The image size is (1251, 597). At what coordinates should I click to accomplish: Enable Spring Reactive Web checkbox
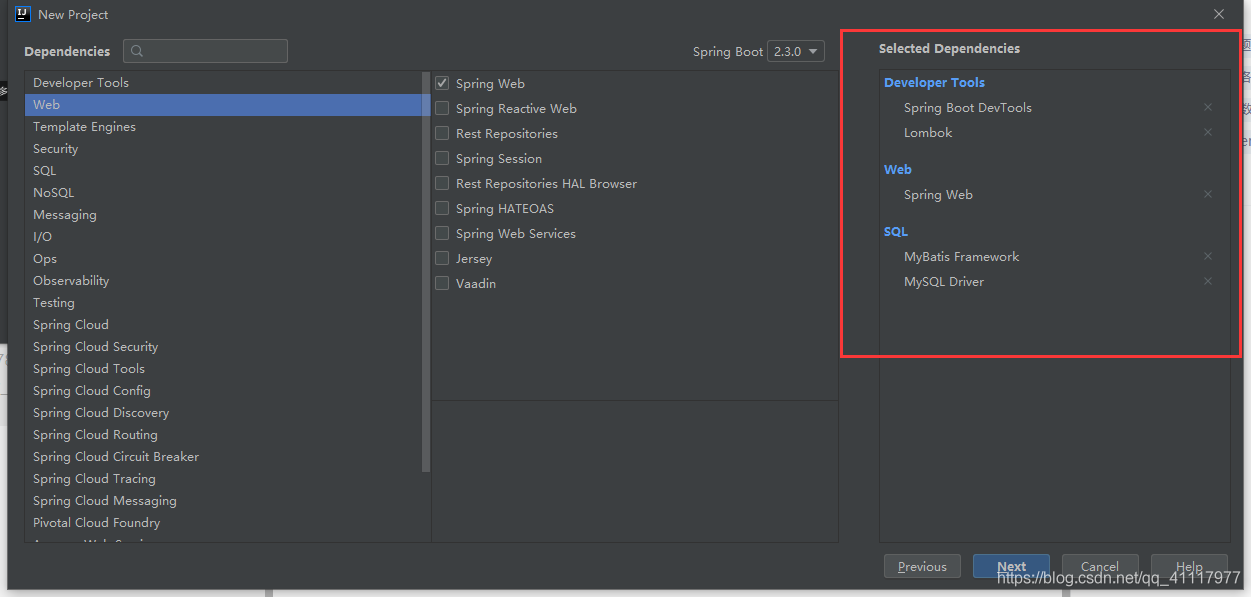pos(442,108)
